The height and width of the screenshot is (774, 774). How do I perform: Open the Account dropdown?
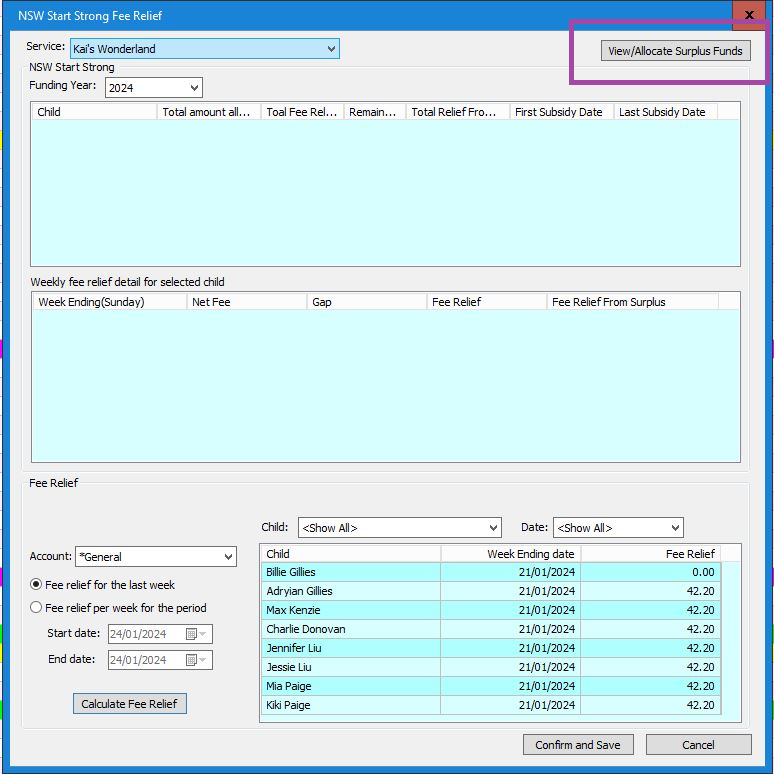click(x=228, y=557)
